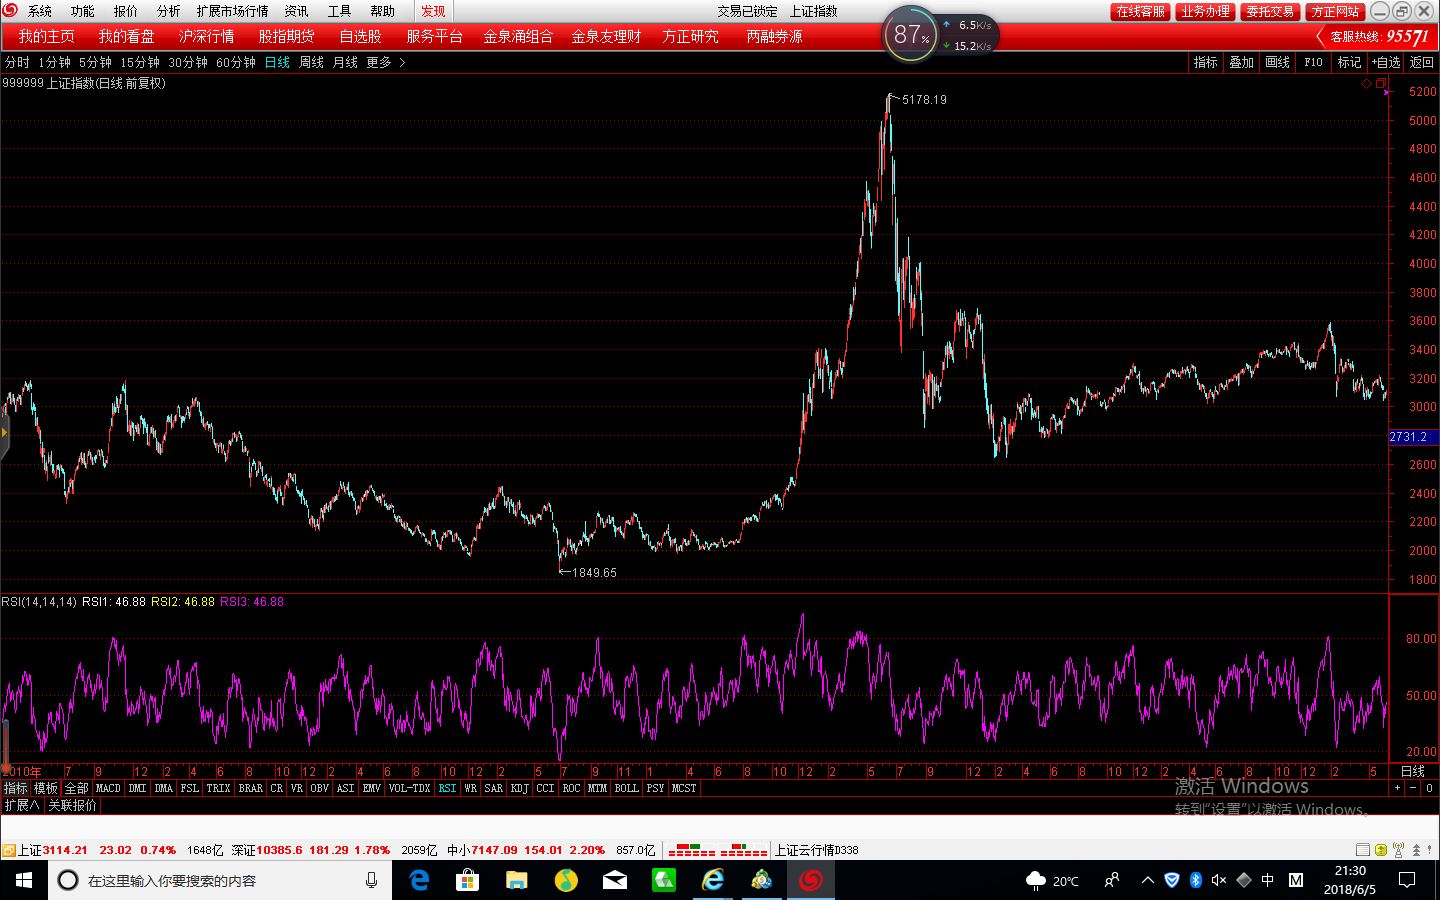Screen dimensions: 1440x900
Task: Switch to 15分钟 period
Action: tap(140, 62)
